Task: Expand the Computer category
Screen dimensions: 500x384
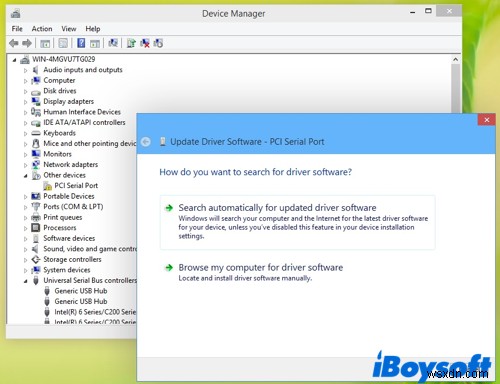Action: coord(26,81)
